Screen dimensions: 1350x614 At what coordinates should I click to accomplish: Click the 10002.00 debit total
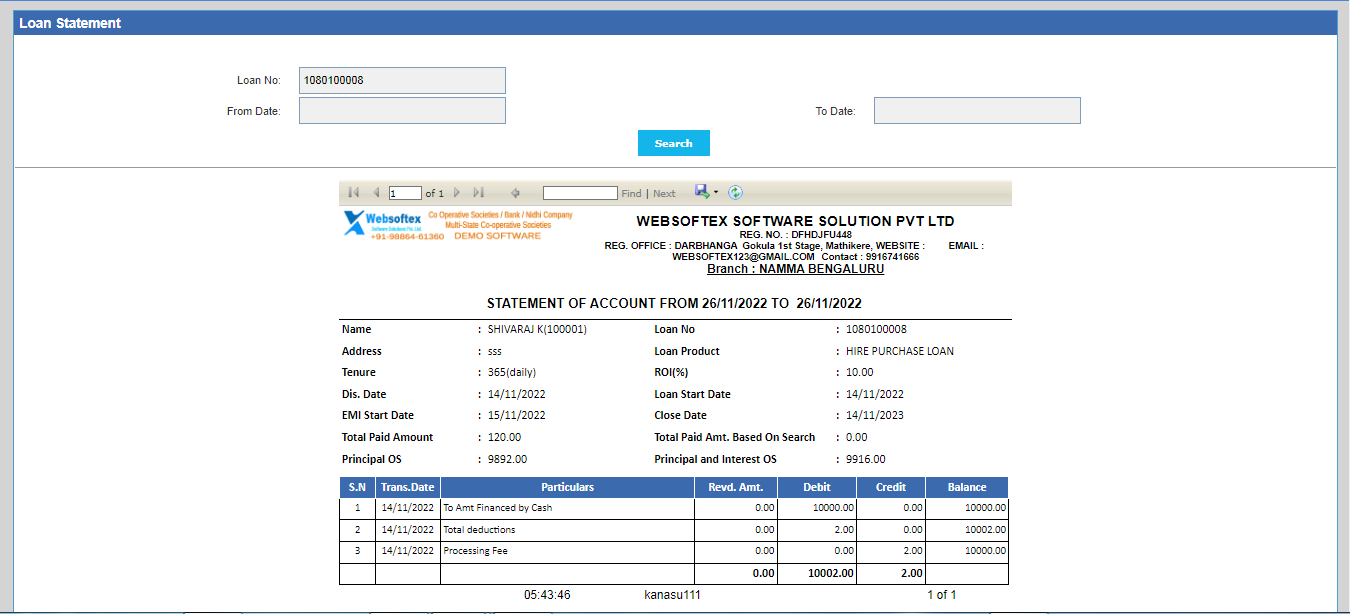coord(831,573)
